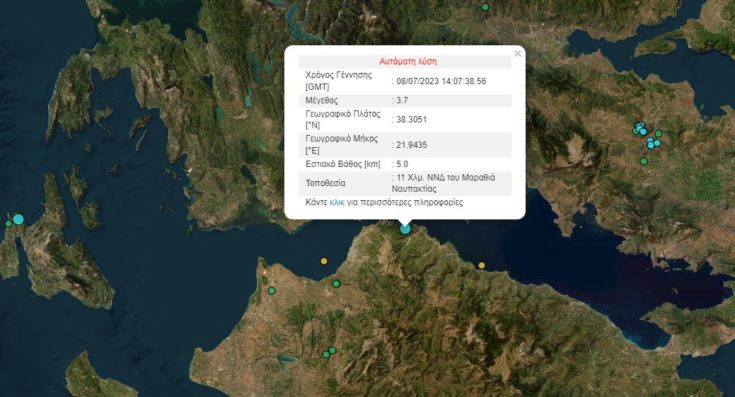Click the focal depth value '5.0'

point(402,164)
